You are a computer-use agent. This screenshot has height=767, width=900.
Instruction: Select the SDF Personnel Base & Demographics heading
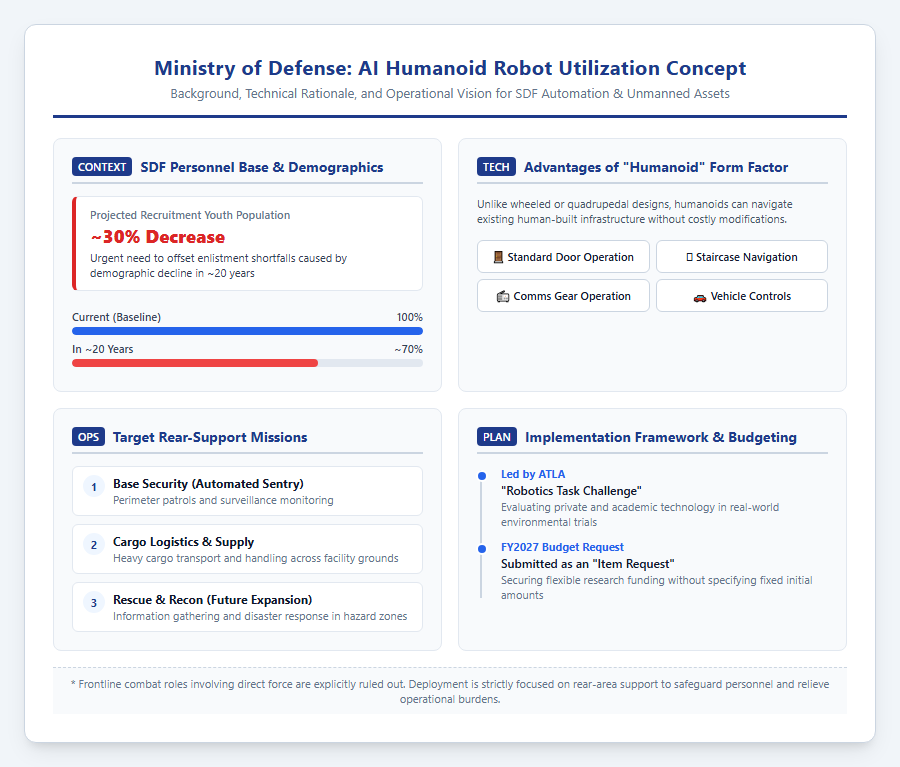(262, 167)
